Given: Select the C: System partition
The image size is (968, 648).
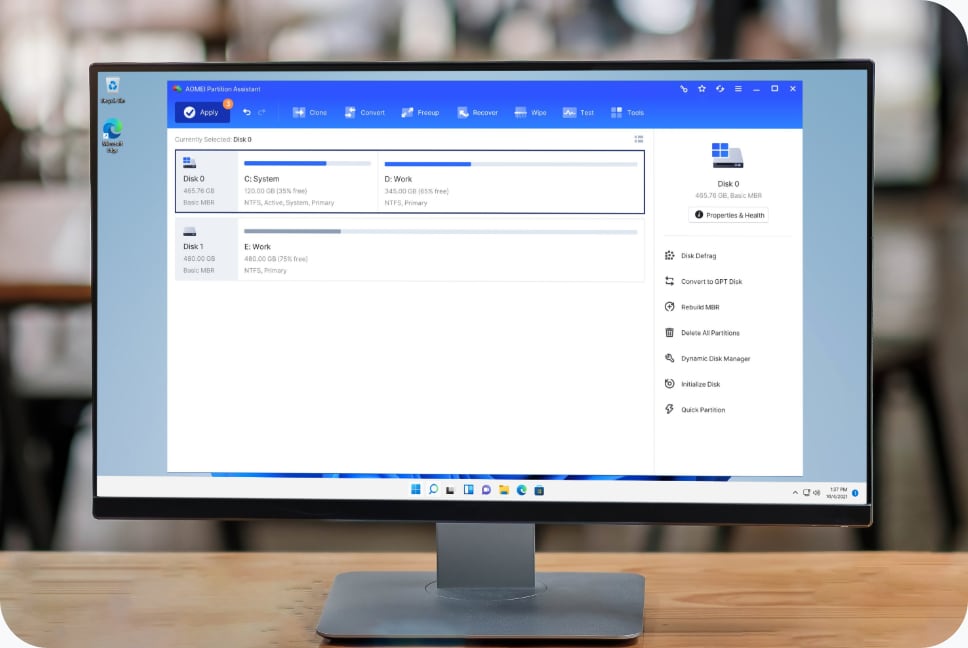Looking at the screenshot, I should tap(307, 182).
